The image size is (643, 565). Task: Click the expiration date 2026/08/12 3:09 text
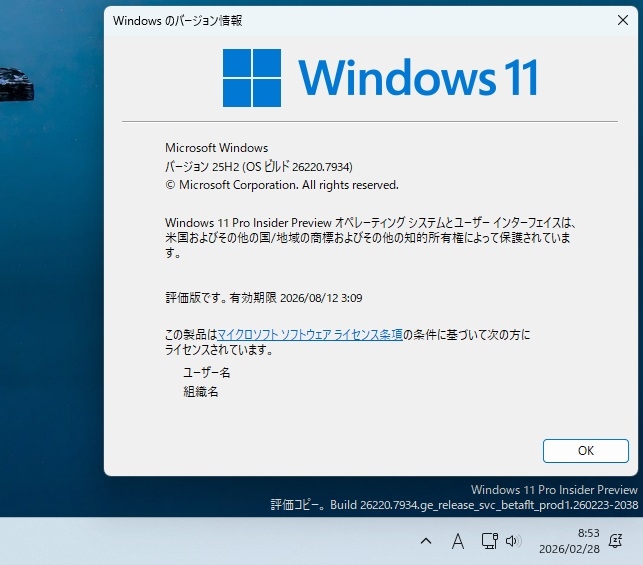264,298
